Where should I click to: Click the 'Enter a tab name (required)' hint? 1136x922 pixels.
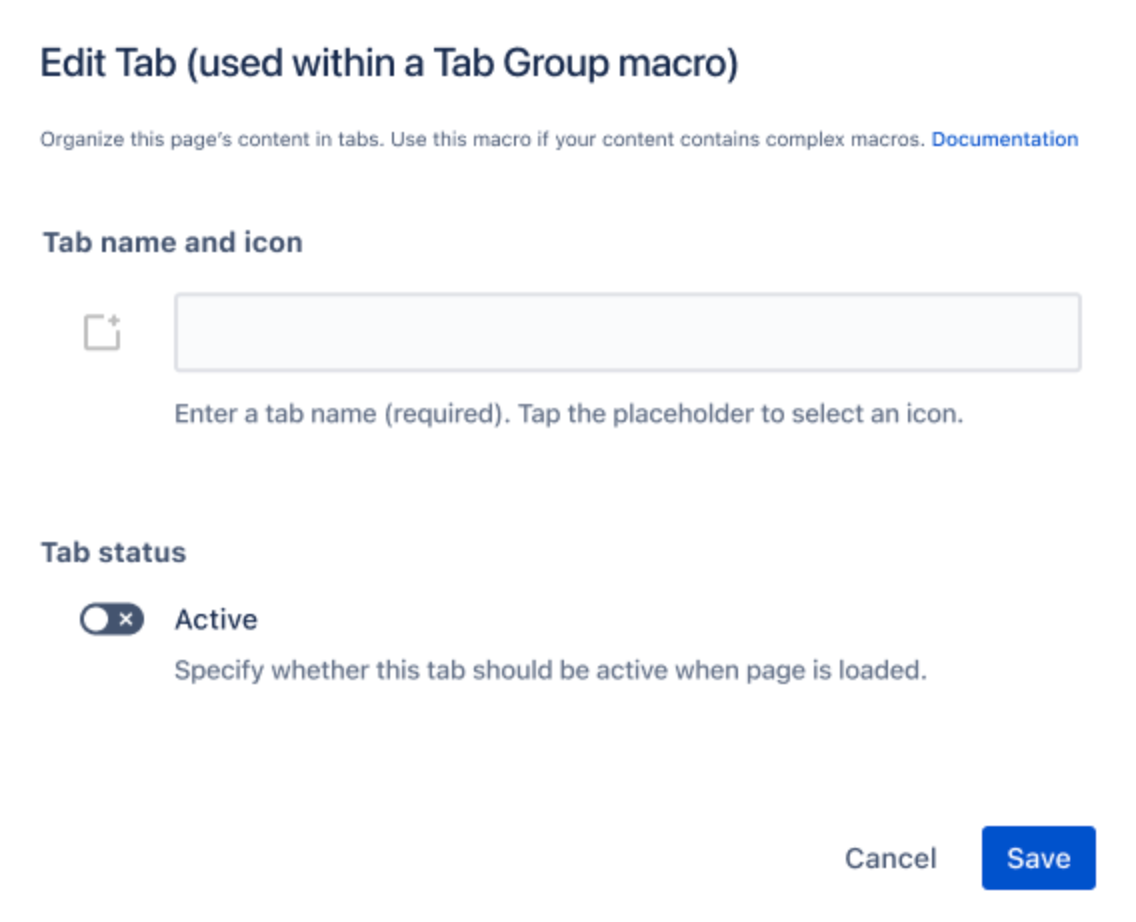click(x=338, y=414)
